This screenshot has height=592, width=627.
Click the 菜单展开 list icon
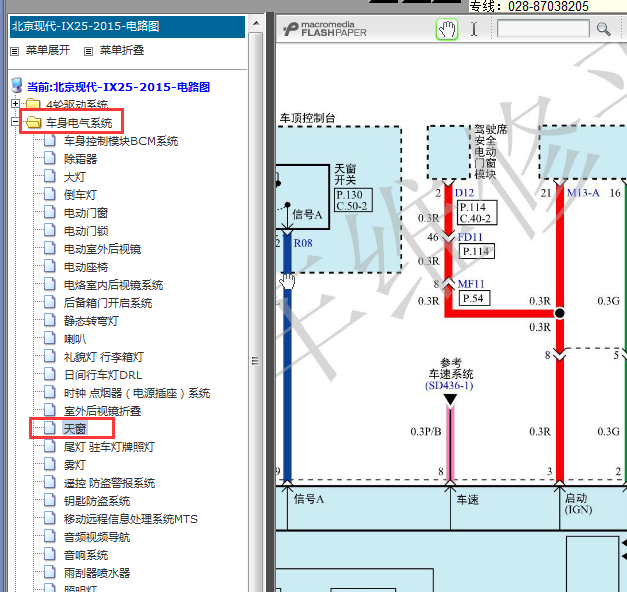point(14,51)
